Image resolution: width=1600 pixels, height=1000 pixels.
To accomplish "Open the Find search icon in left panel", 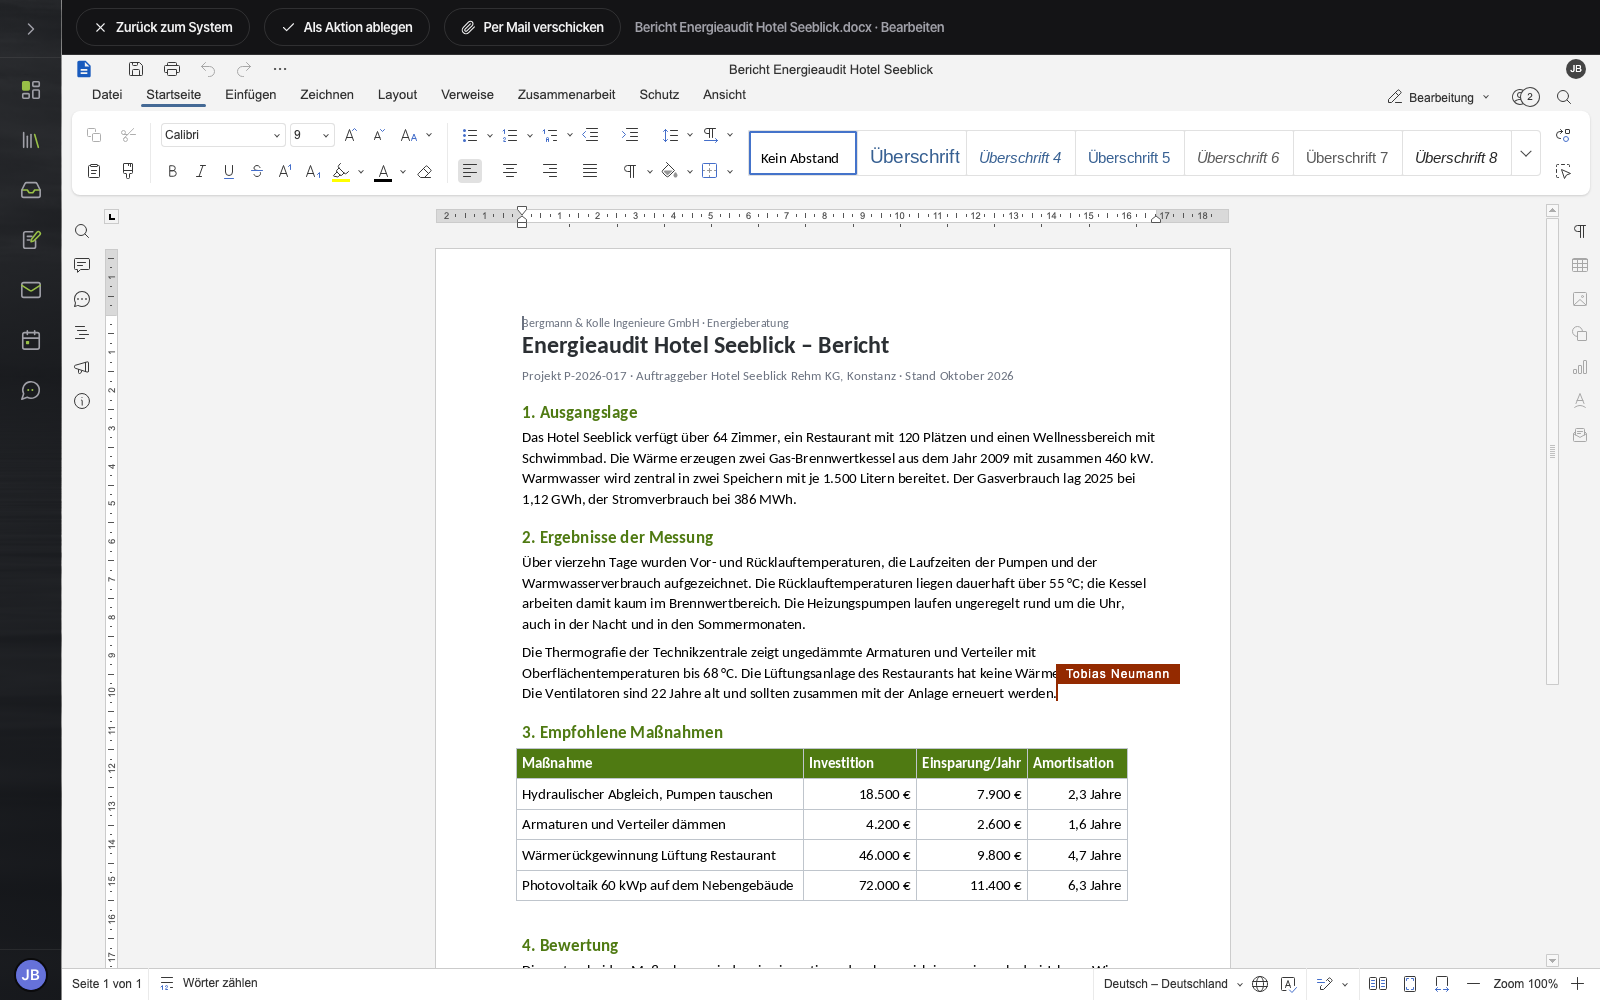I will (x=82, y=231).
